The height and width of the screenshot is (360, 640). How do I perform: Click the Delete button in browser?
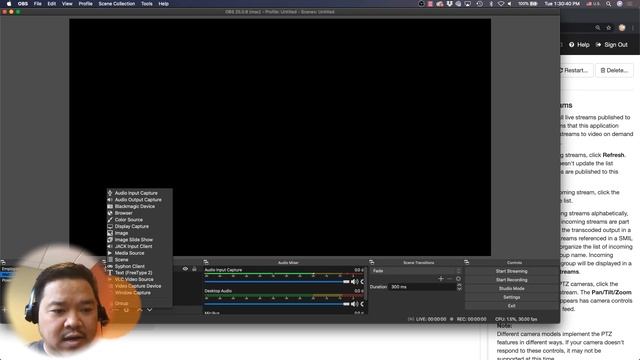click(x=614, y=70)
